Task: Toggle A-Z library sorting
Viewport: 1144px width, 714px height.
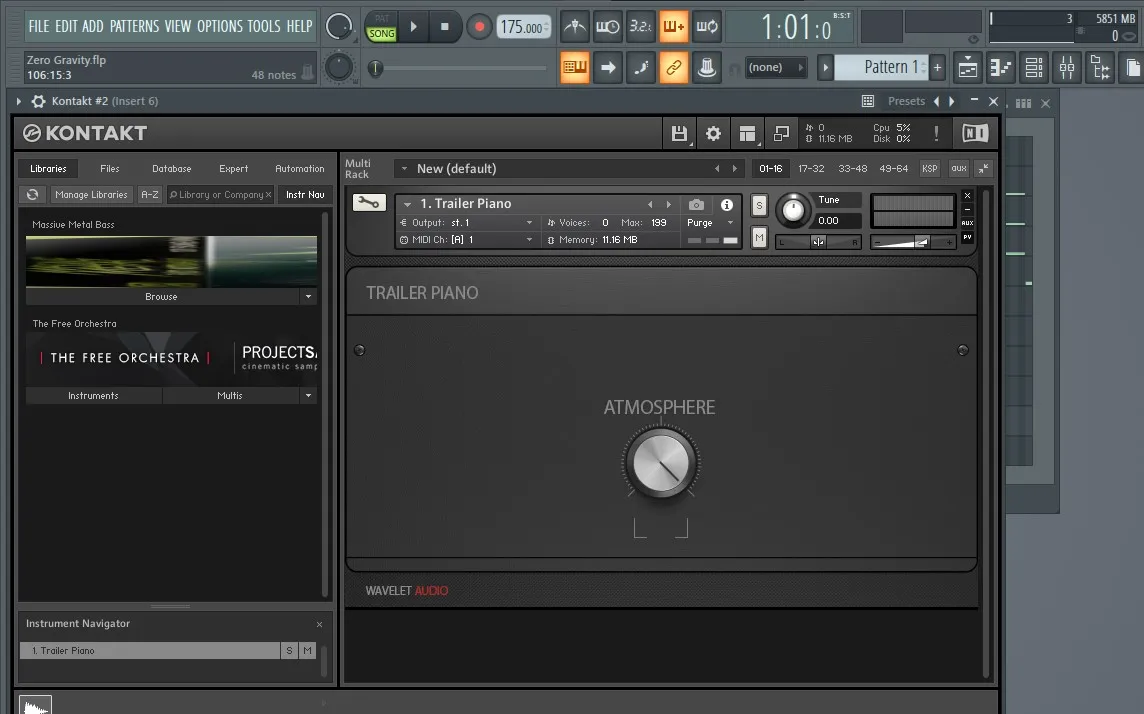Action: [150, 195]
